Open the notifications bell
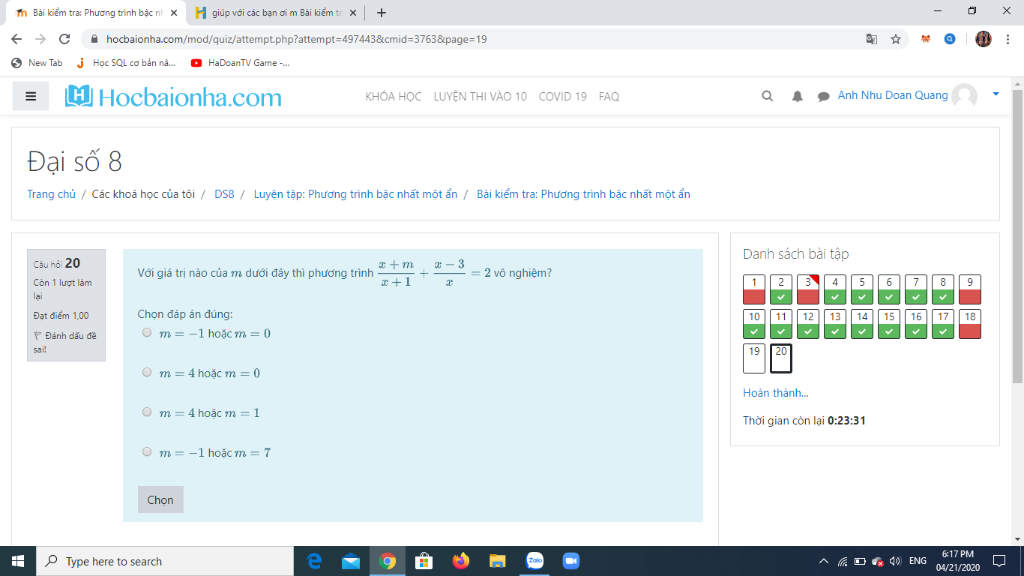Screen dimensions: 1024x576 797,96
